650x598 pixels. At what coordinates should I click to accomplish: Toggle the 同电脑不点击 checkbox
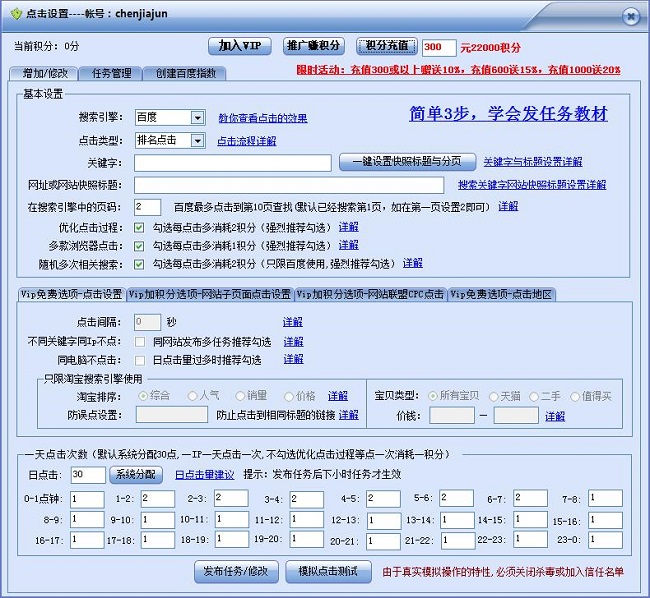click(x=140, y=361)
